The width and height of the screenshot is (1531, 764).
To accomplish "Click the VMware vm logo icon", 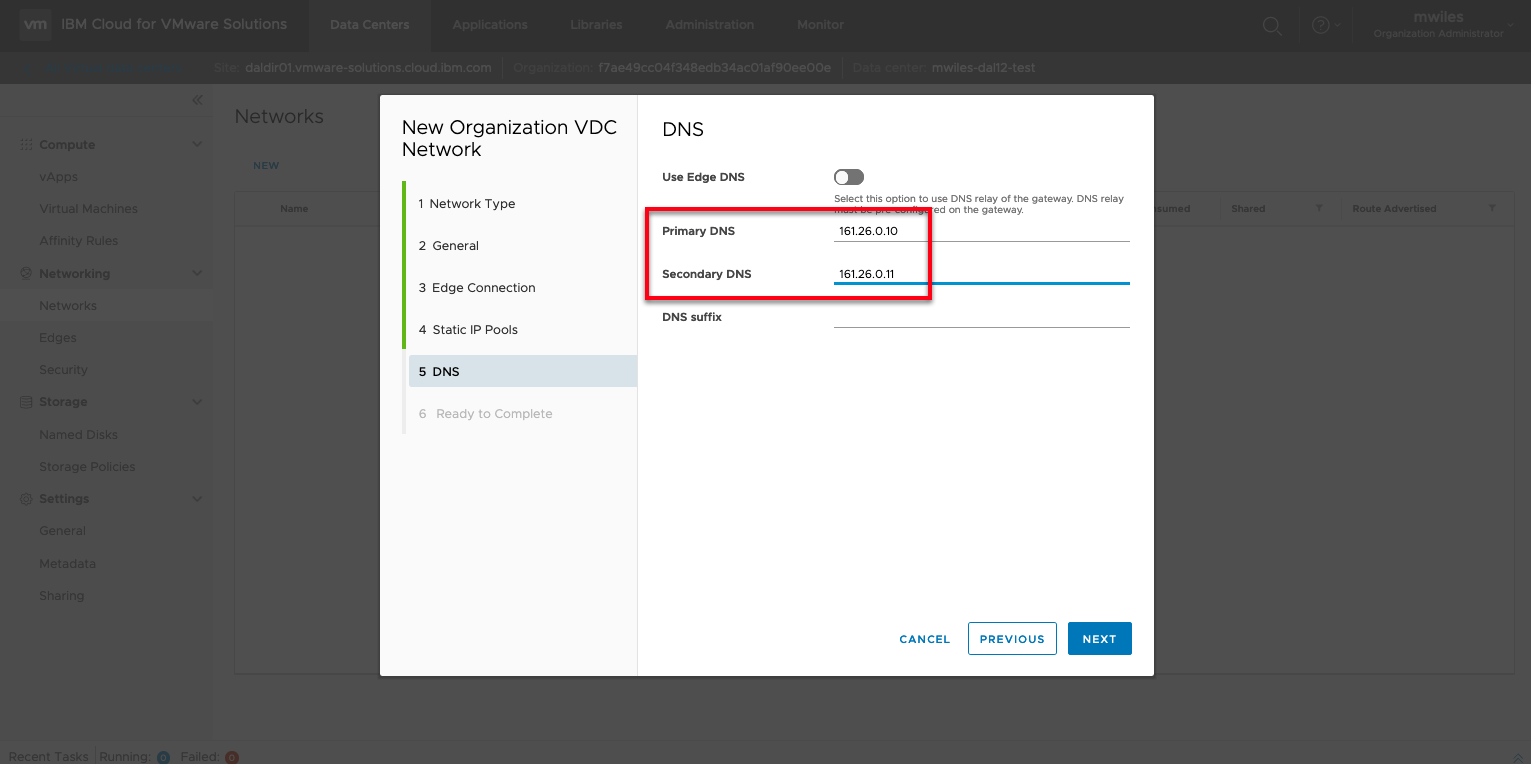I will pos(35,25).
